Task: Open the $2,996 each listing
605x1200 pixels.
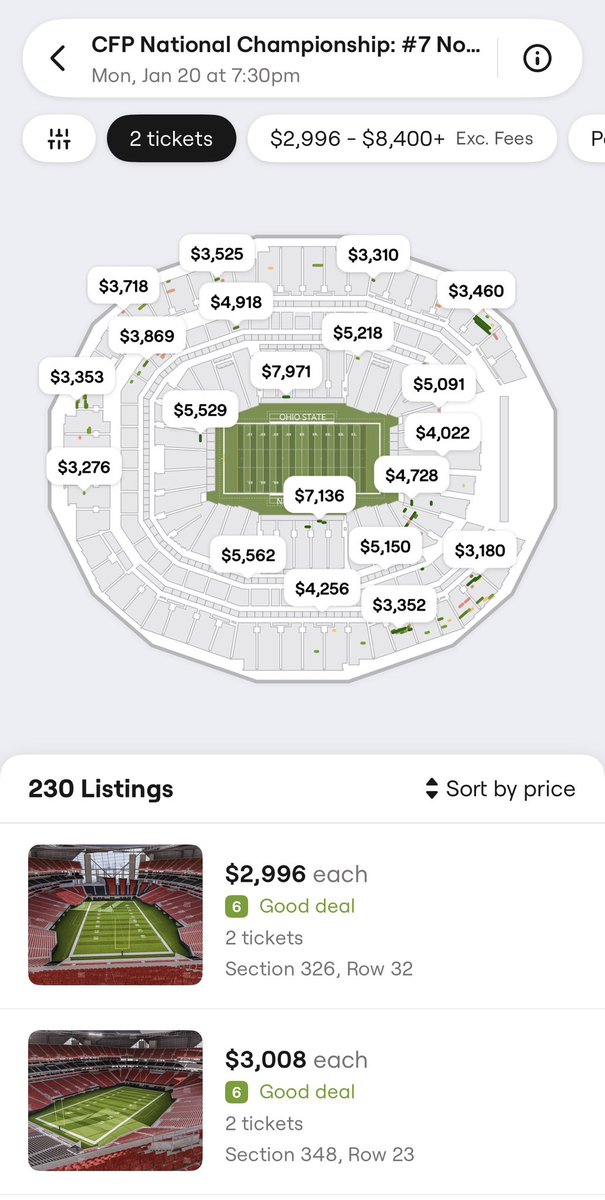Action: pos(302,915)
